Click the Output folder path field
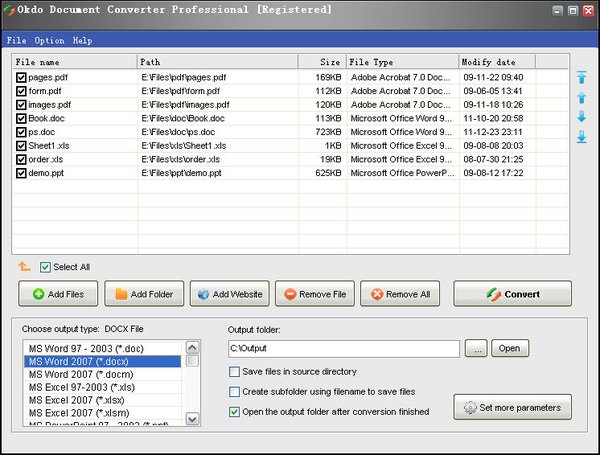This screenshot has width=600, height=455. click(x=343, y=349)
